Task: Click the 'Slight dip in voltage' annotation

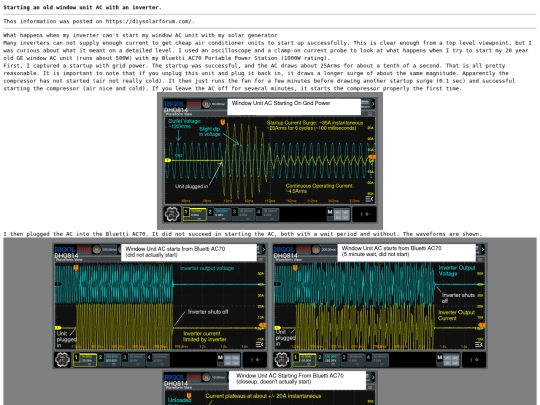Action: click(x=209, y=131)
